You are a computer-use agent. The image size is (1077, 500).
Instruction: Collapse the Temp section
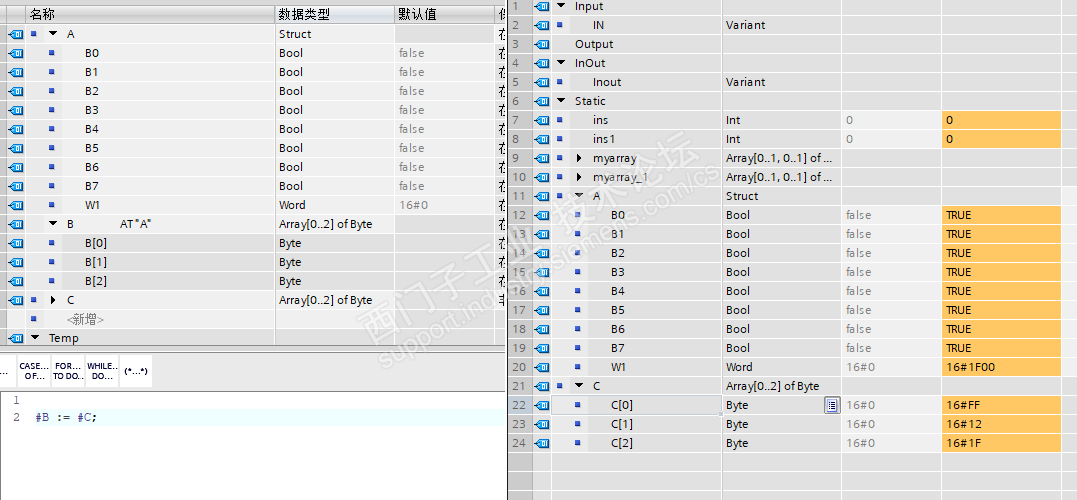[x=35, y=338]
